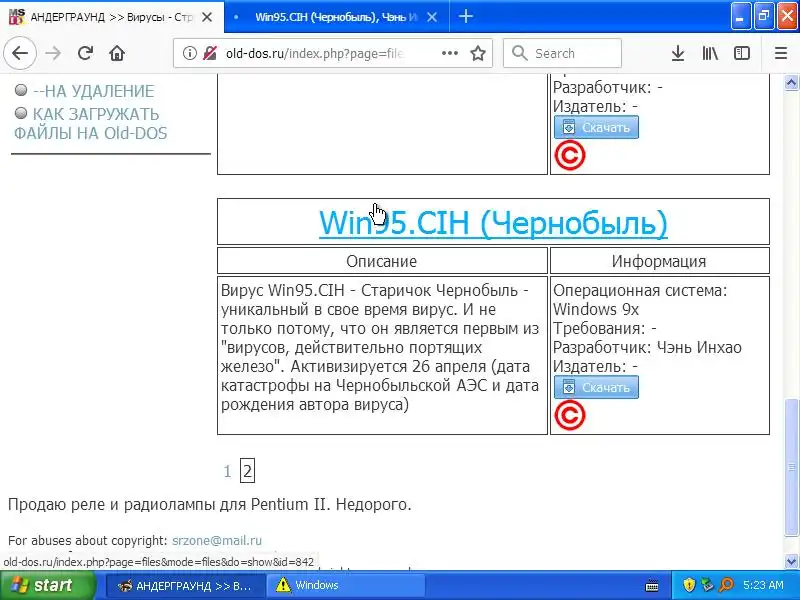Go to page 1 of the list

click(228, 471)
